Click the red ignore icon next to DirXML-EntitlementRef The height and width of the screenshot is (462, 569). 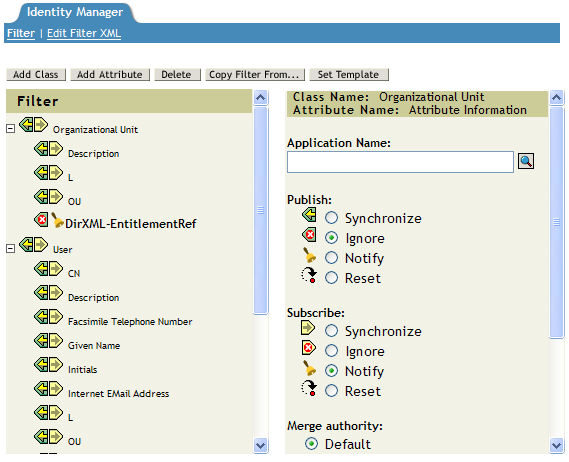(41, 220)
